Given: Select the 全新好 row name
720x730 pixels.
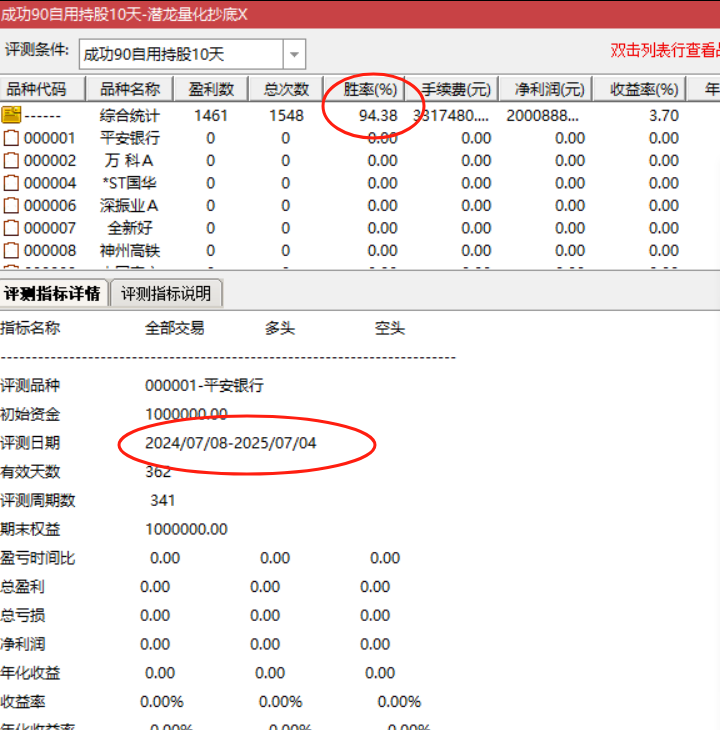Looking at the screenshot, I should [130, 228].
